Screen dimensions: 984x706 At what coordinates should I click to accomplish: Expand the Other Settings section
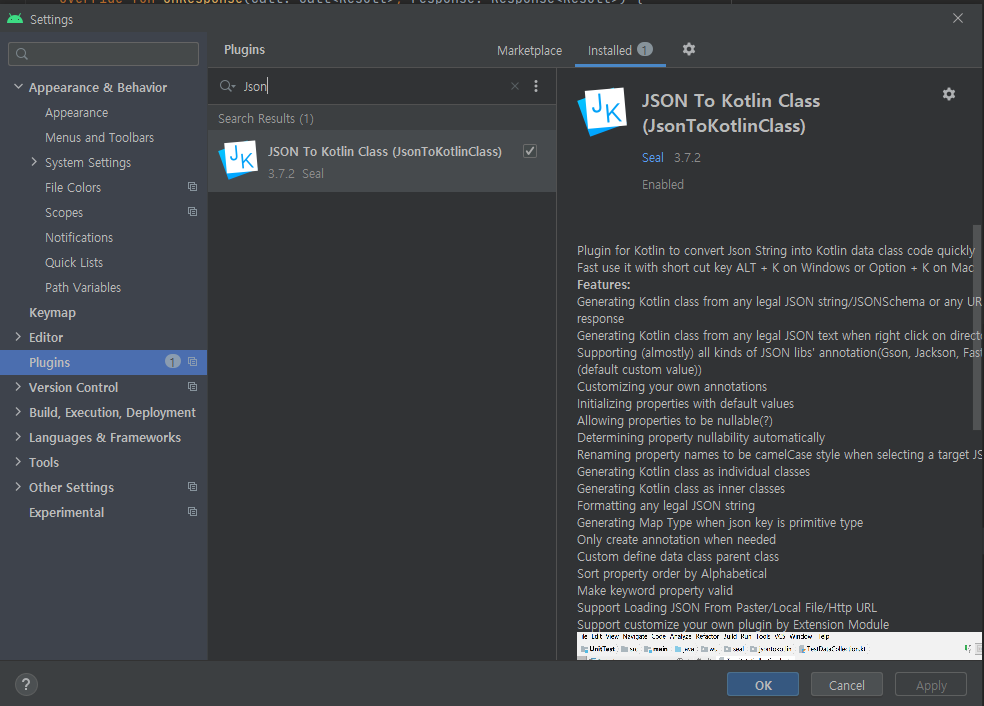coord(18,487)
